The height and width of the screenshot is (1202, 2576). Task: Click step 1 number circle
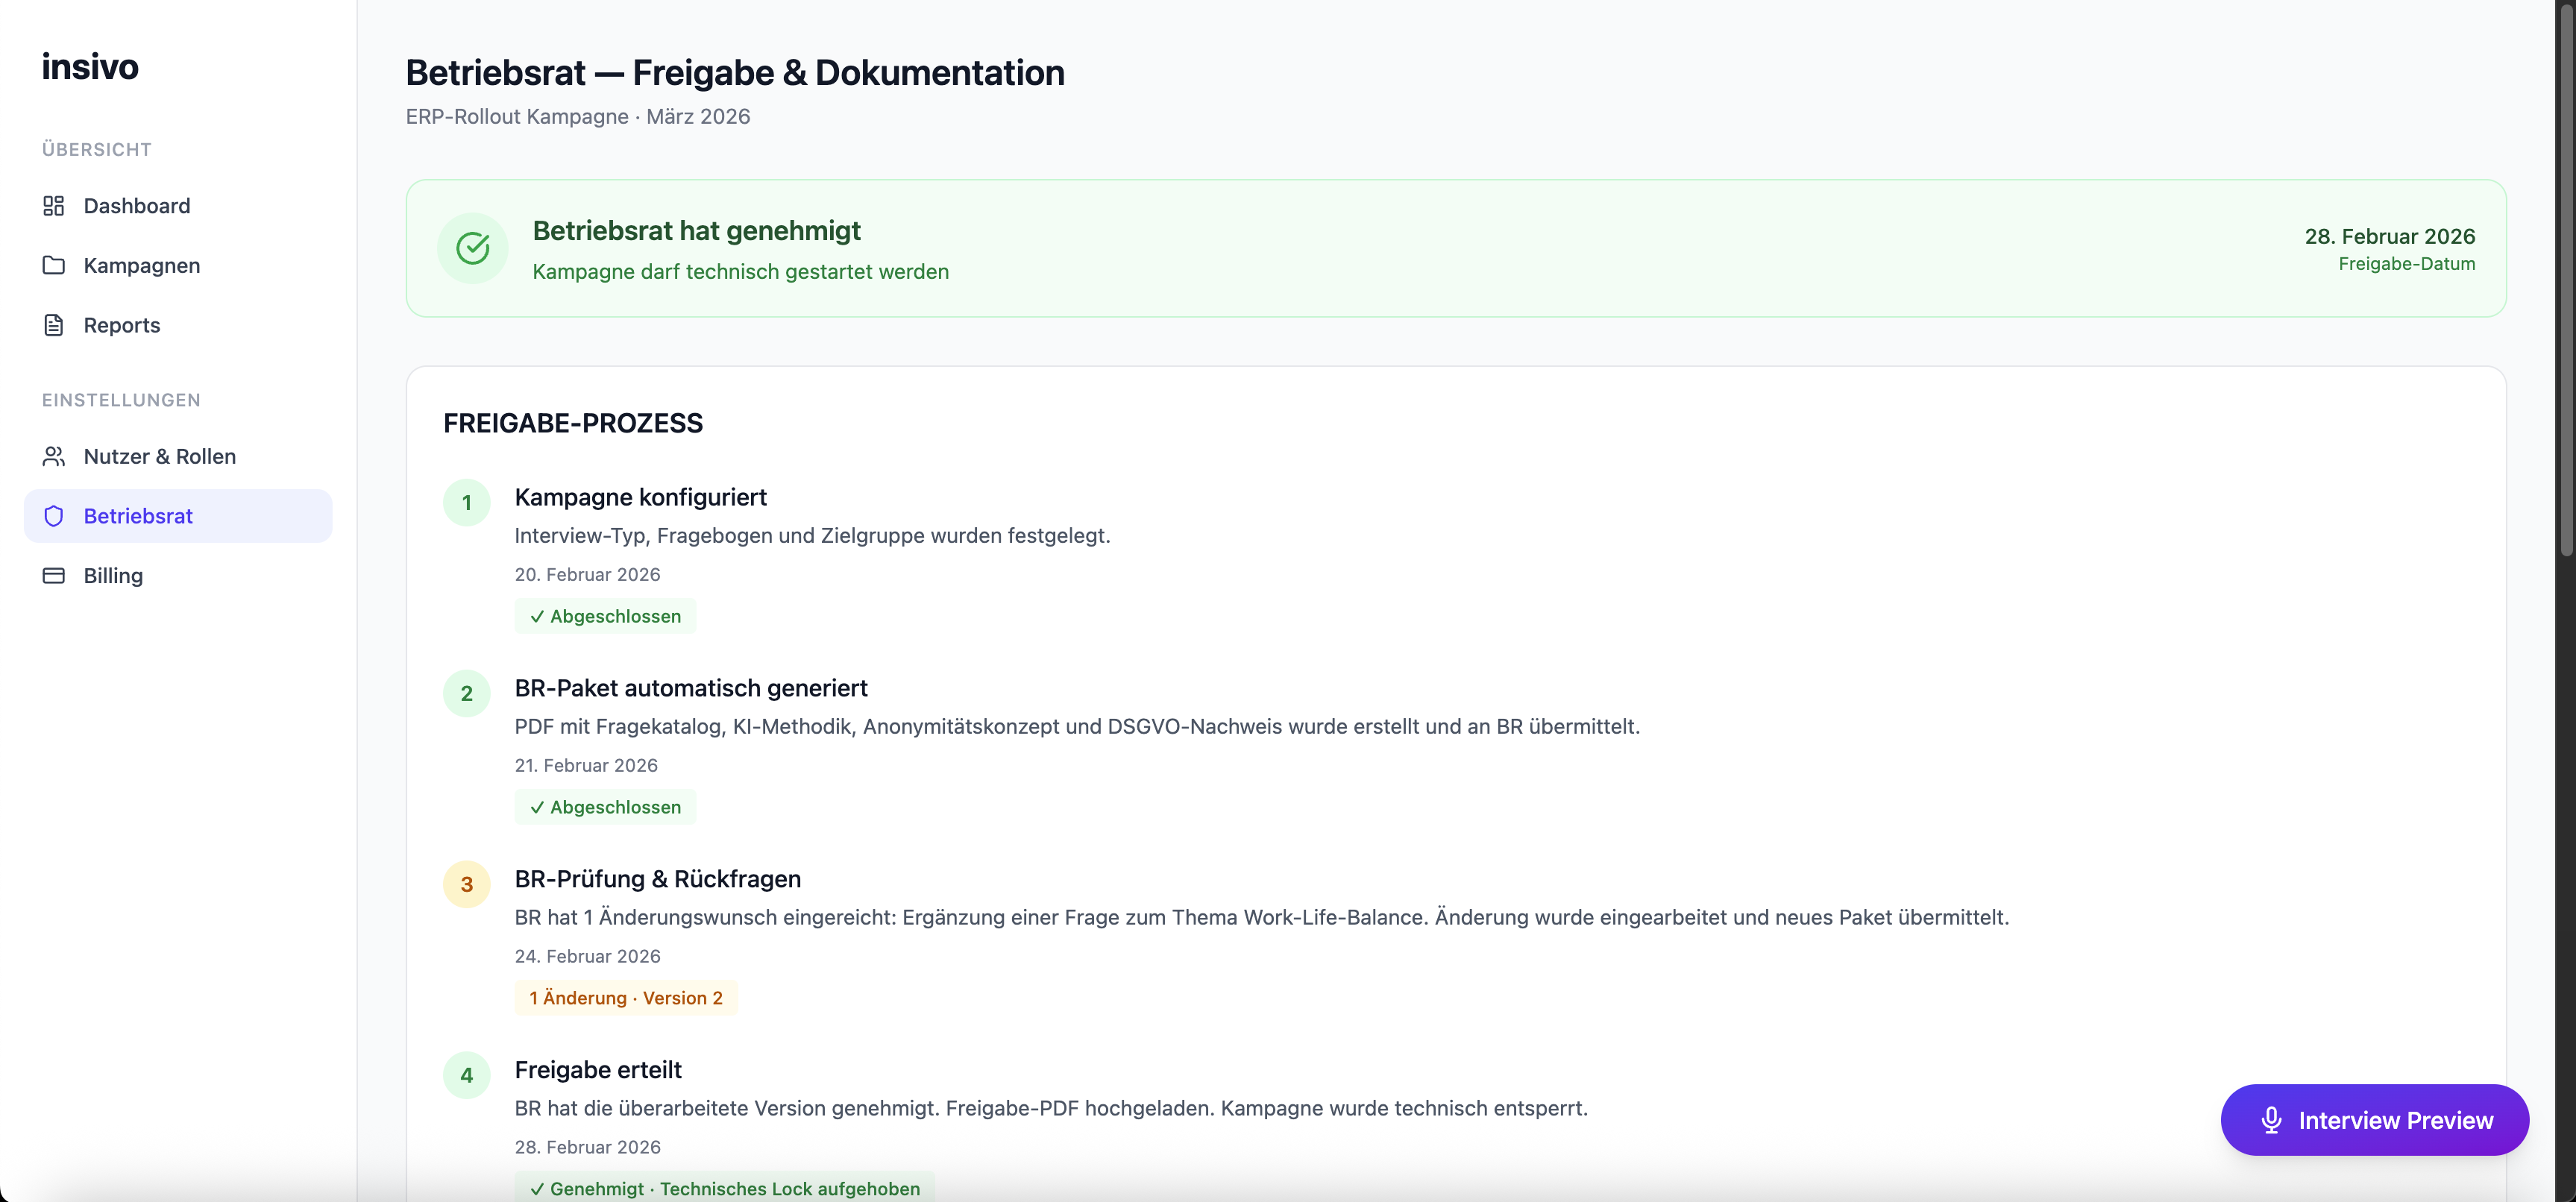click(x=466, y=503)
